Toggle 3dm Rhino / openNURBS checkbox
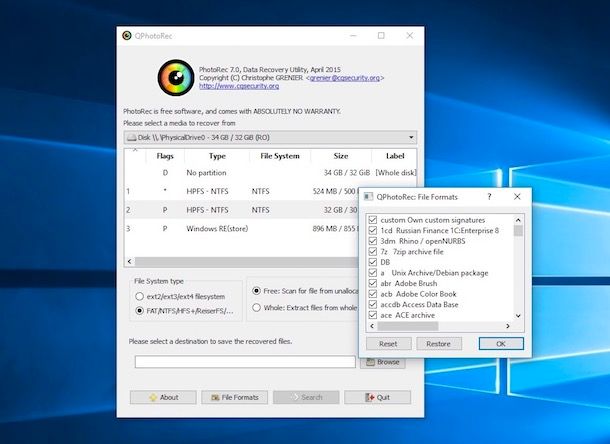 coord(372,241)
